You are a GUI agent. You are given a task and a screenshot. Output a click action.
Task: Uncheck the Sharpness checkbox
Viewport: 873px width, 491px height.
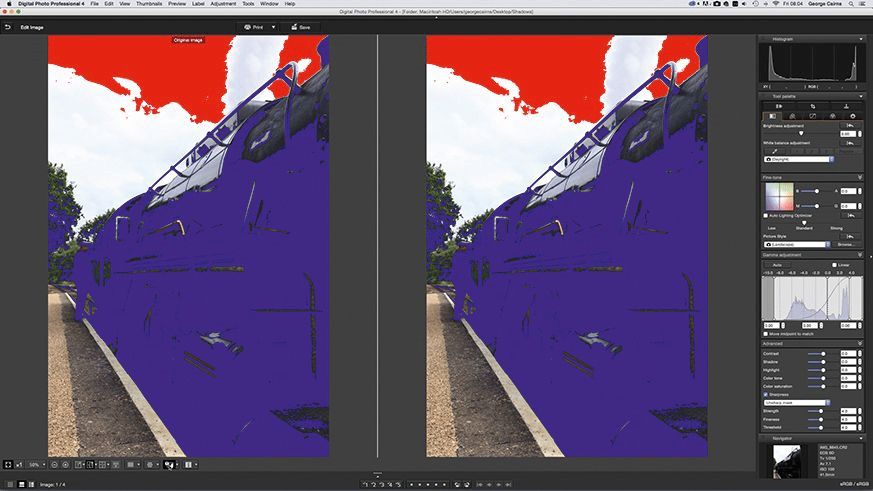[766, 394]
